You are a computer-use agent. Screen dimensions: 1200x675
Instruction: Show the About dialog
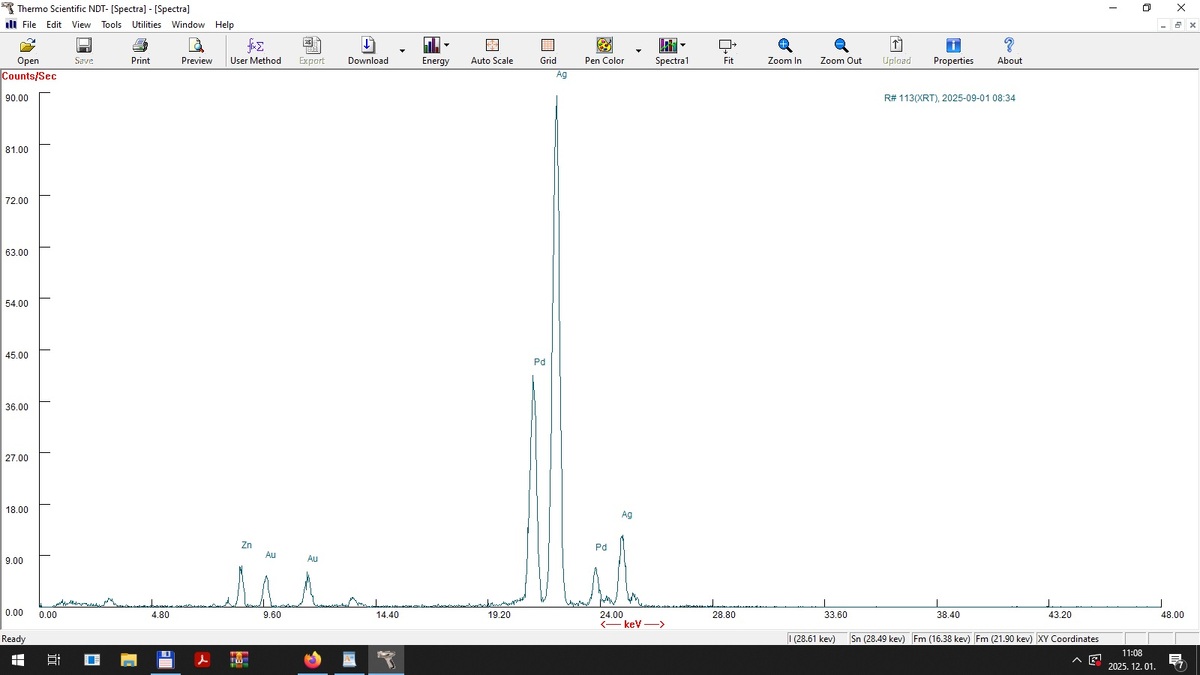pos(1009,51)
